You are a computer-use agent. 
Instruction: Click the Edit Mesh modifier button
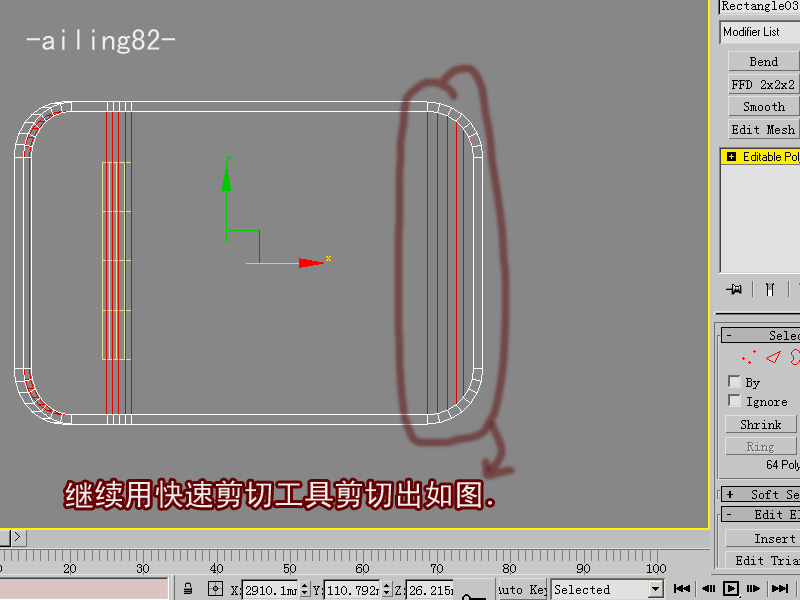point(763,130)
